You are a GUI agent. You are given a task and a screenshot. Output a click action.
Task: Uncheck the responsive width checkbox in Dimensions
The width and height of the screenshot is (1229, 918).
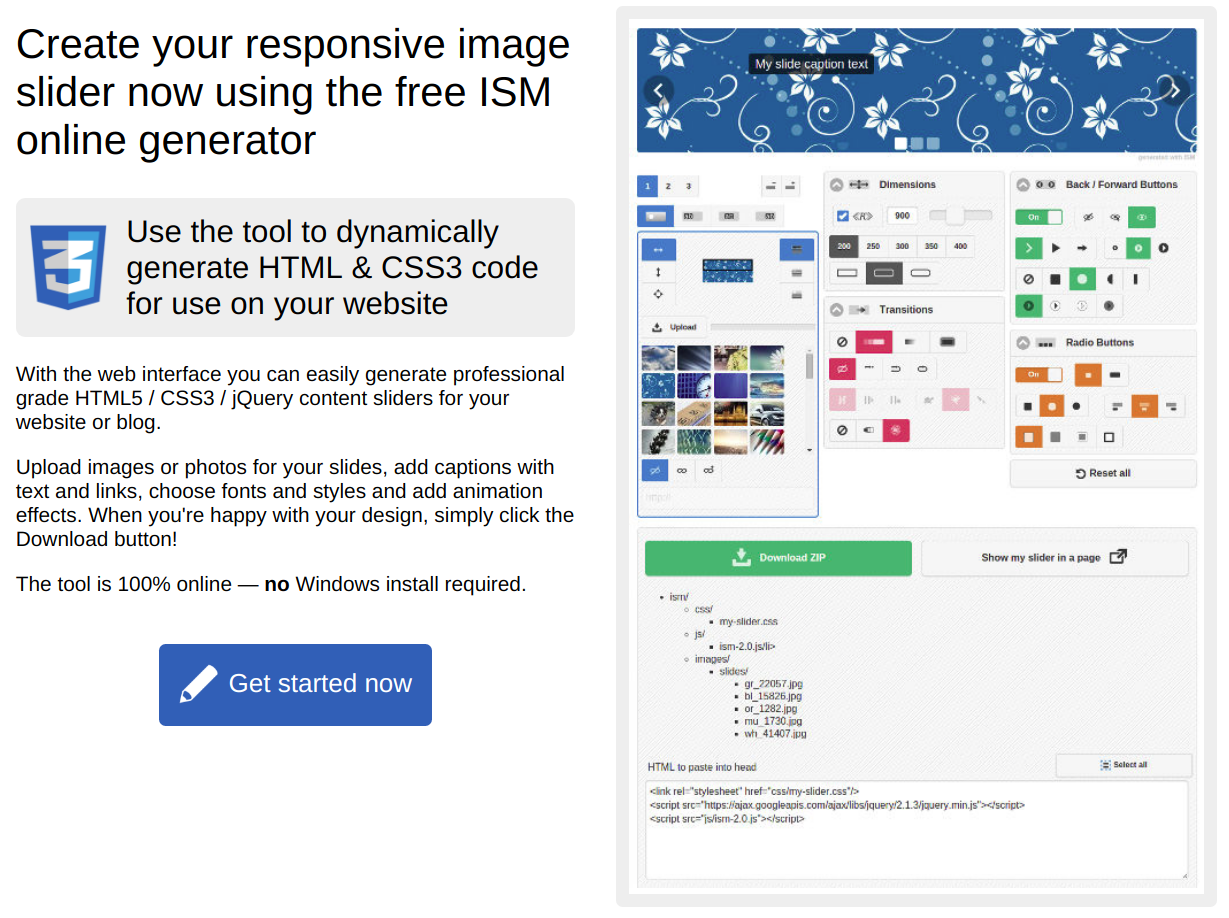(842, 216)
